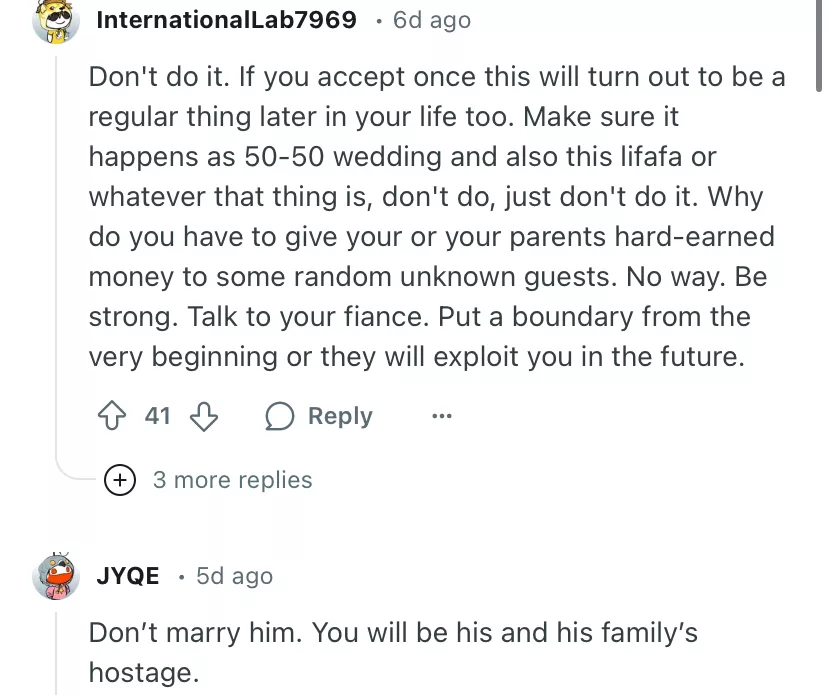
Task: Click the speech bubble reply icon
Action: pos(279,416)
